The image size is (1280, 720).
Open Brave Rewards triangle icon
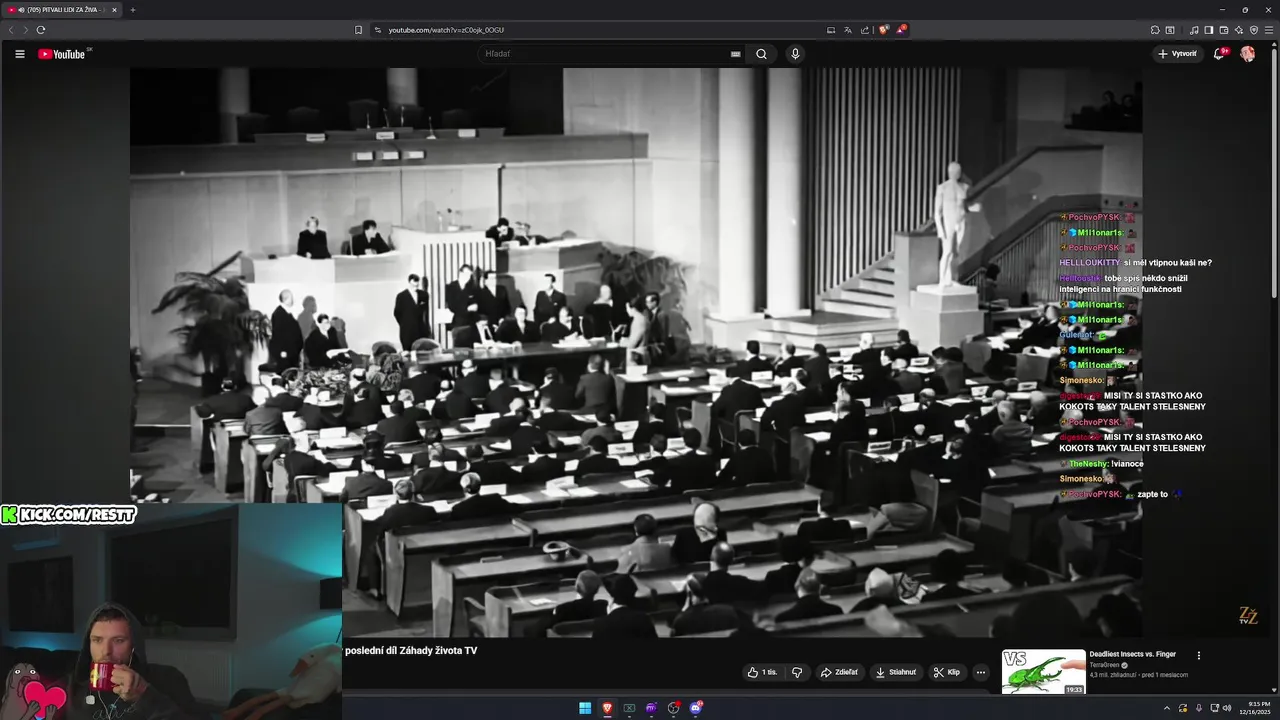[900, 30]
